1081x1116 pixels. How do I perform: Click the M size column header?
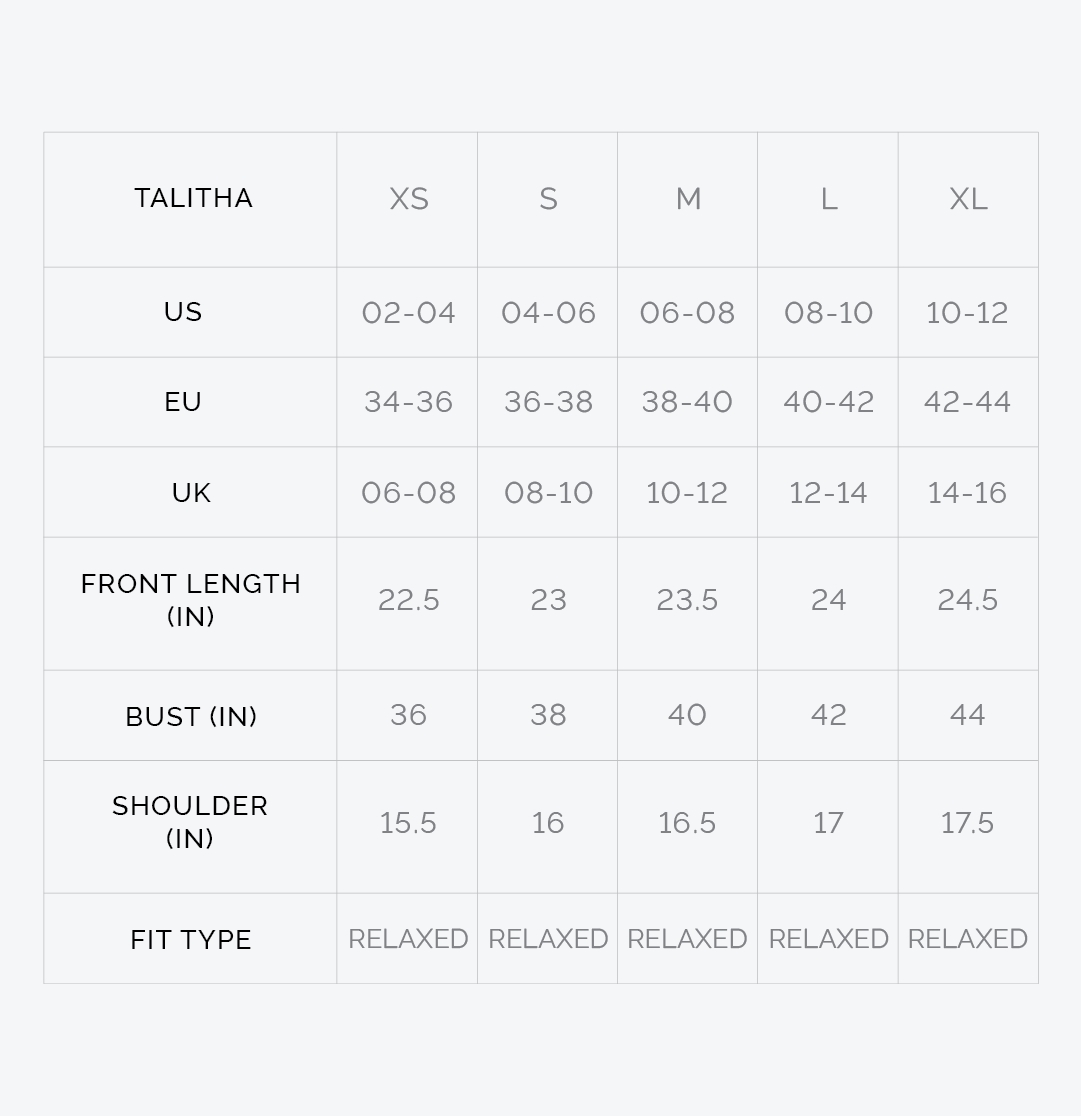688,199
